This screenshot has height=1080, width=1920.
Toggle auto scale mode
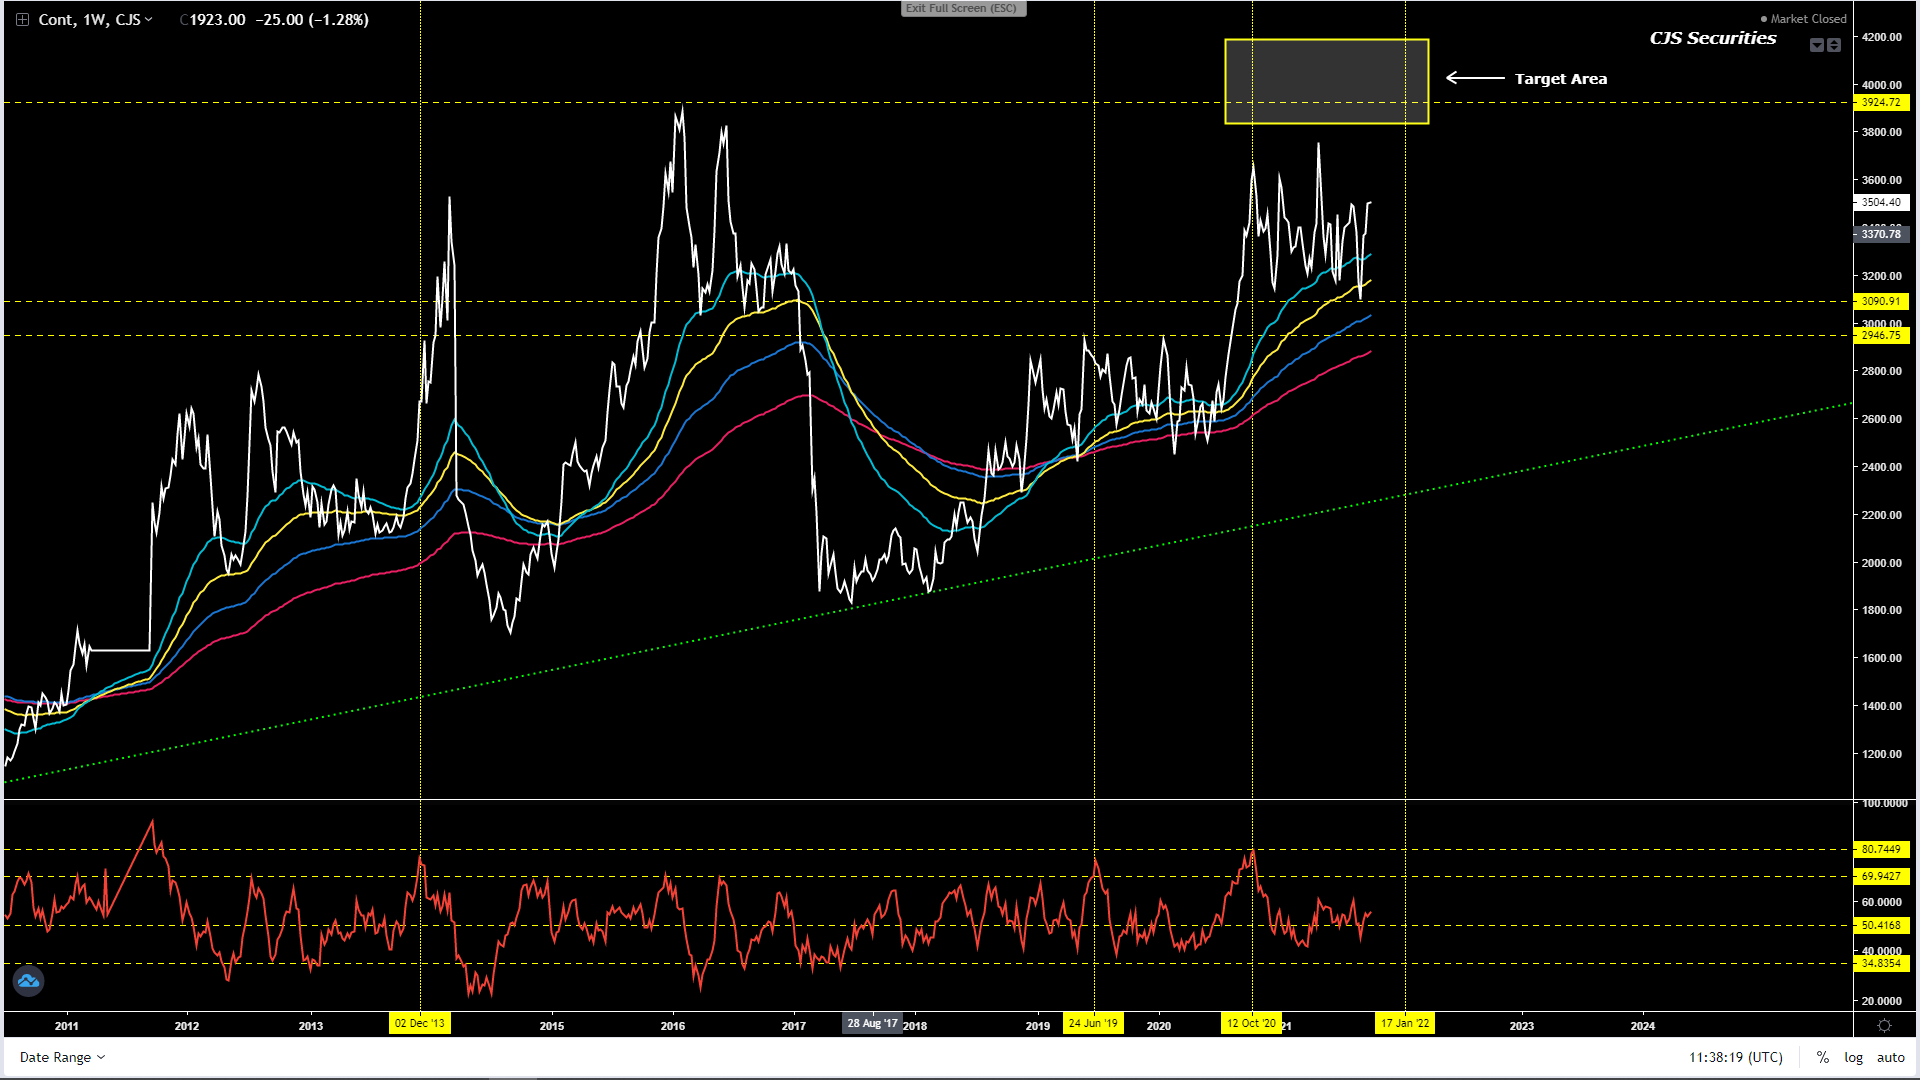(x=1890, y=1057)
